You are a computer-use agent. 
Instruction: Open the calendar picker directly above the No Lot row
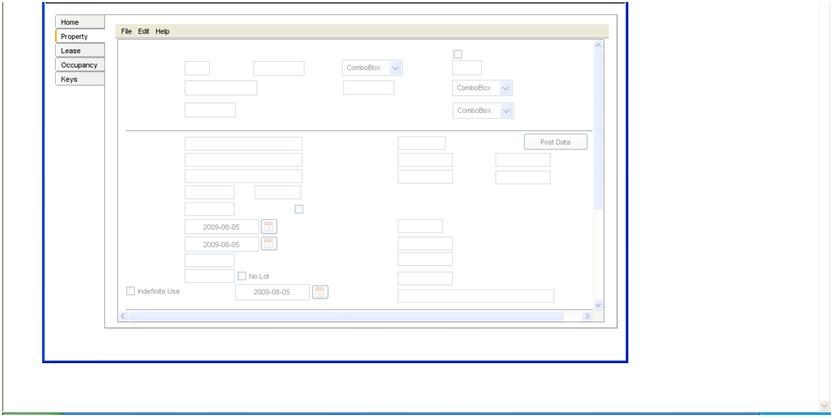pyautogui.click(x=269, y=244)
